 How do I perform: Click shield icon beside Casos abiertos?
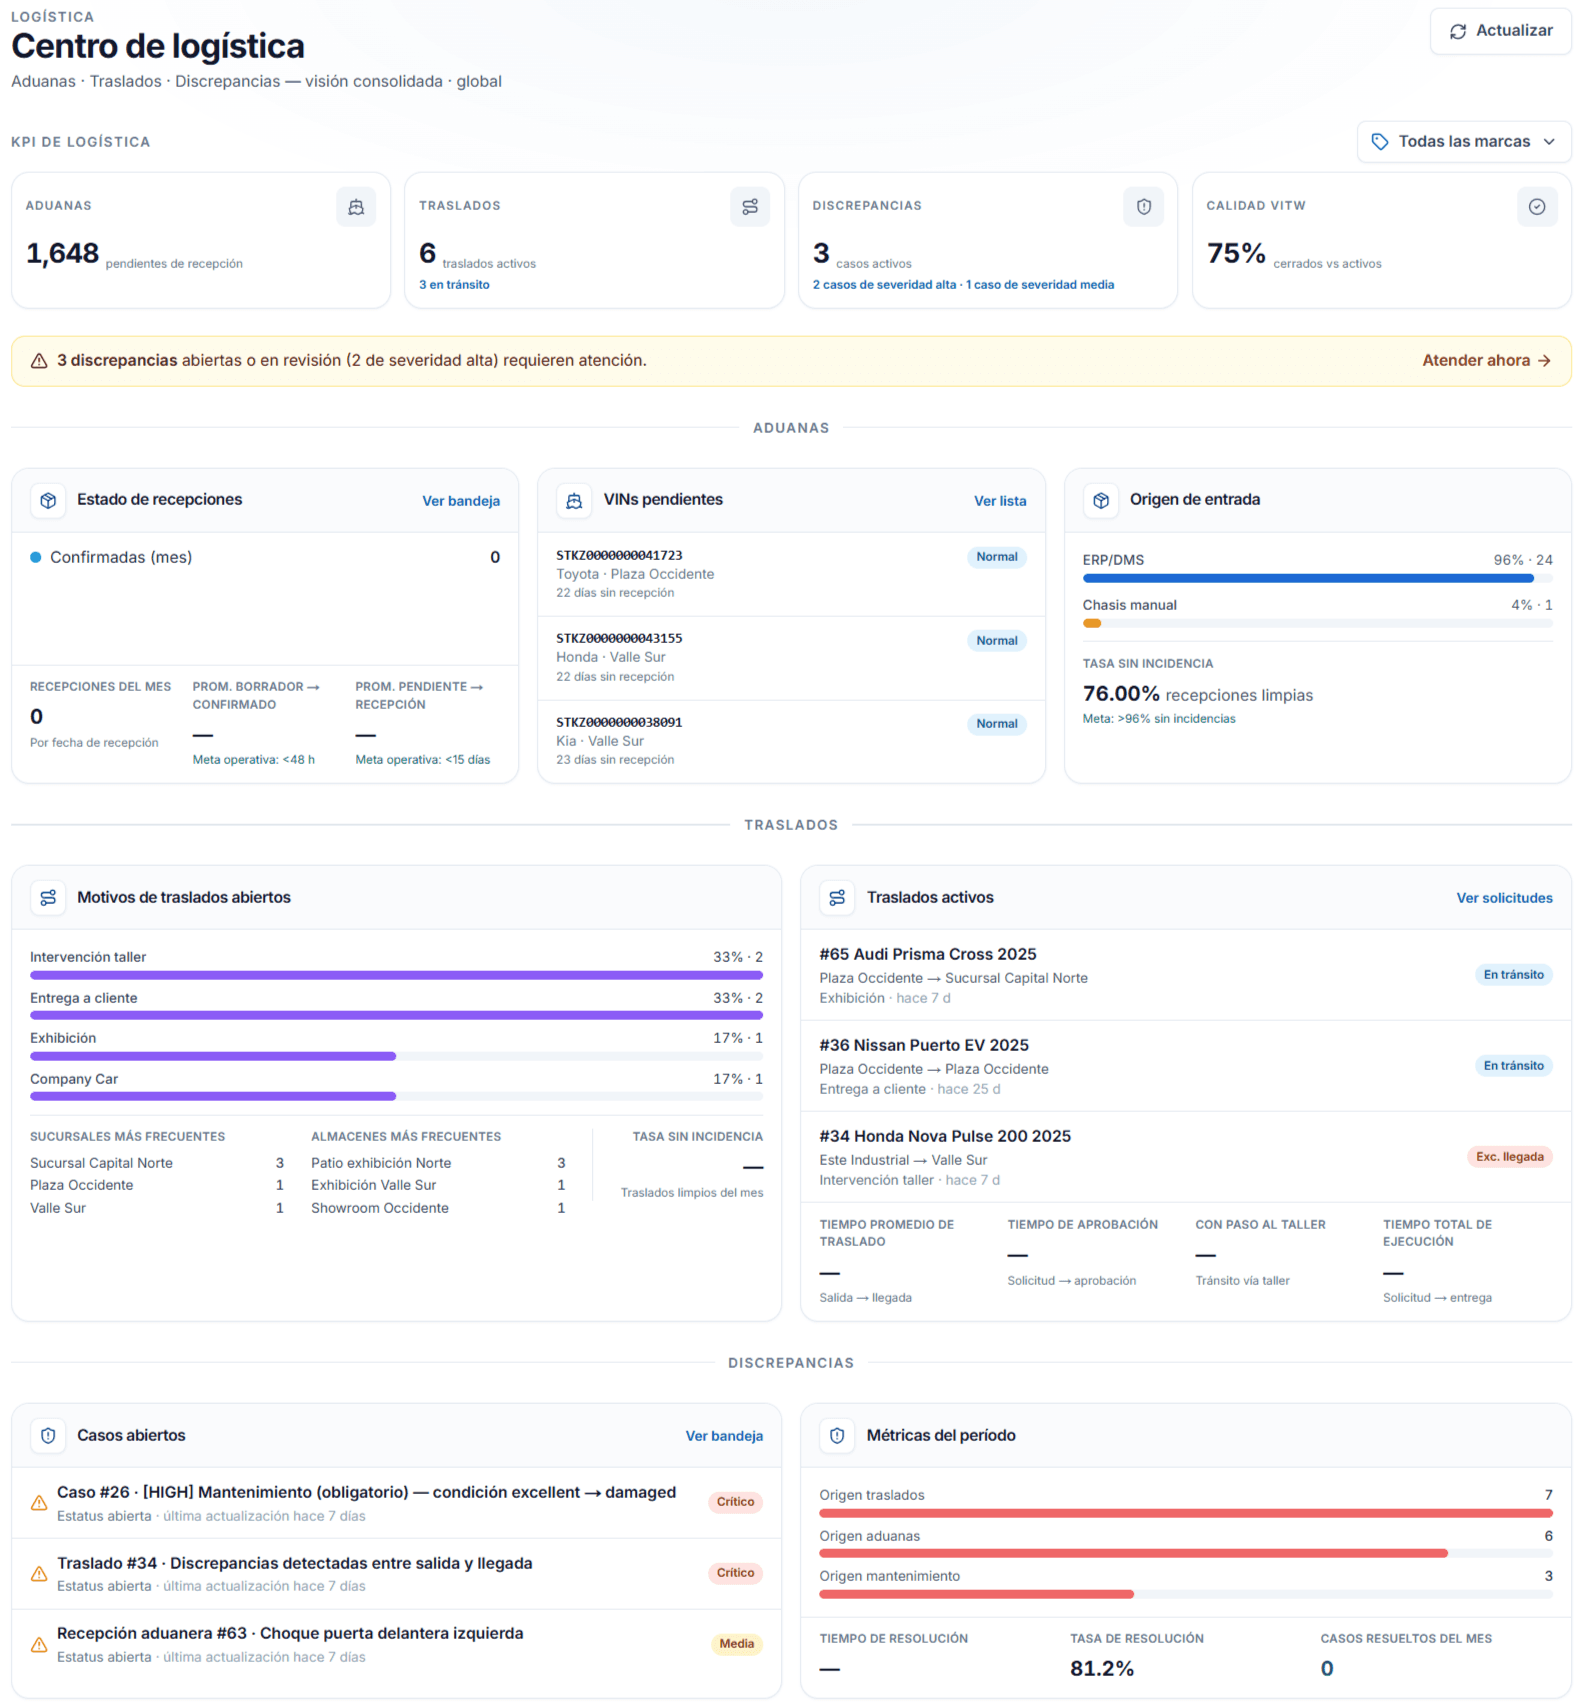click(48, 1436)
